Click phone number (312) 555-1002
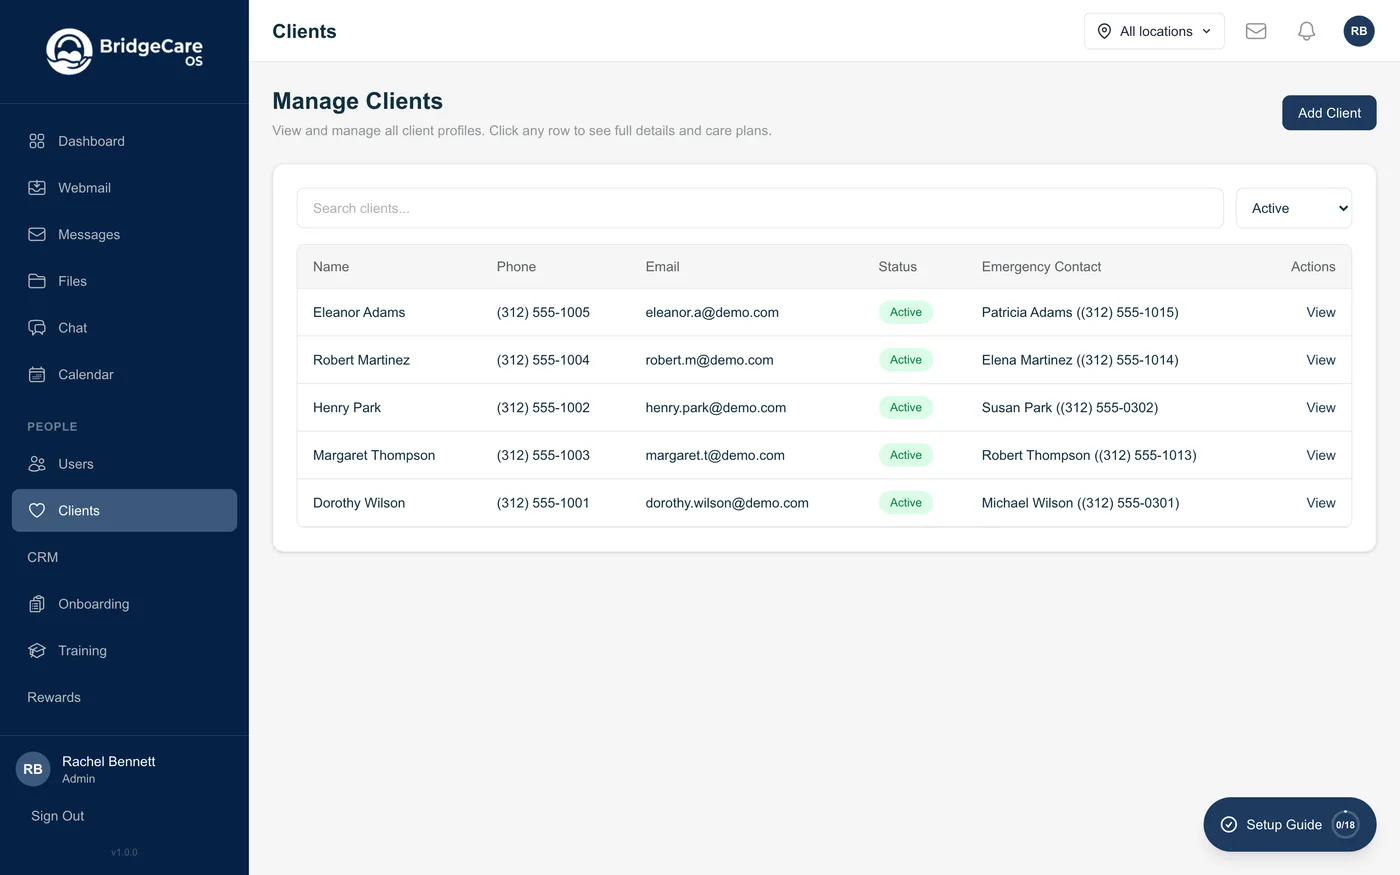 pyautogui.click(x=543, y=408)
